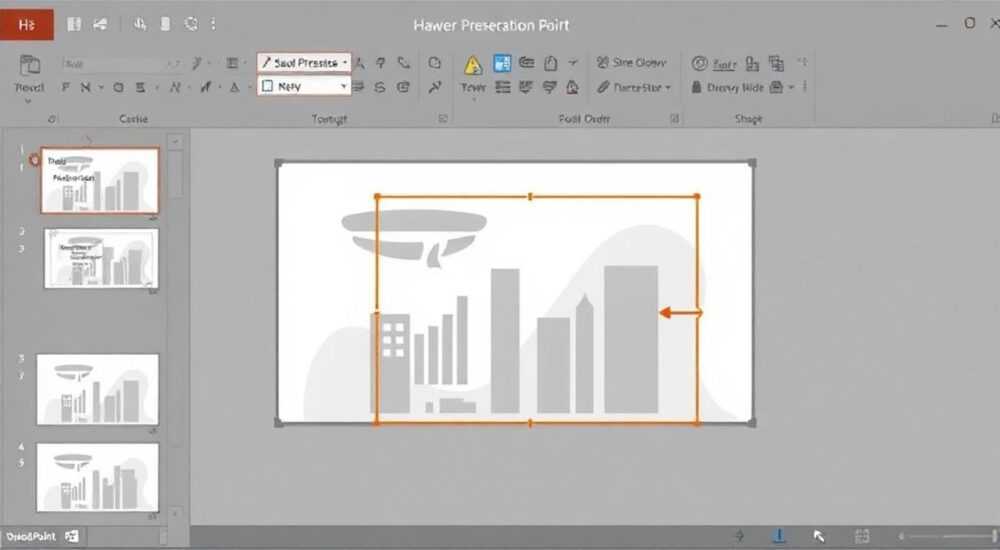1000x550 pixels.
Task: Click the zoom slider in status bar
Action: pyautogui.click(x=947, y=536)
